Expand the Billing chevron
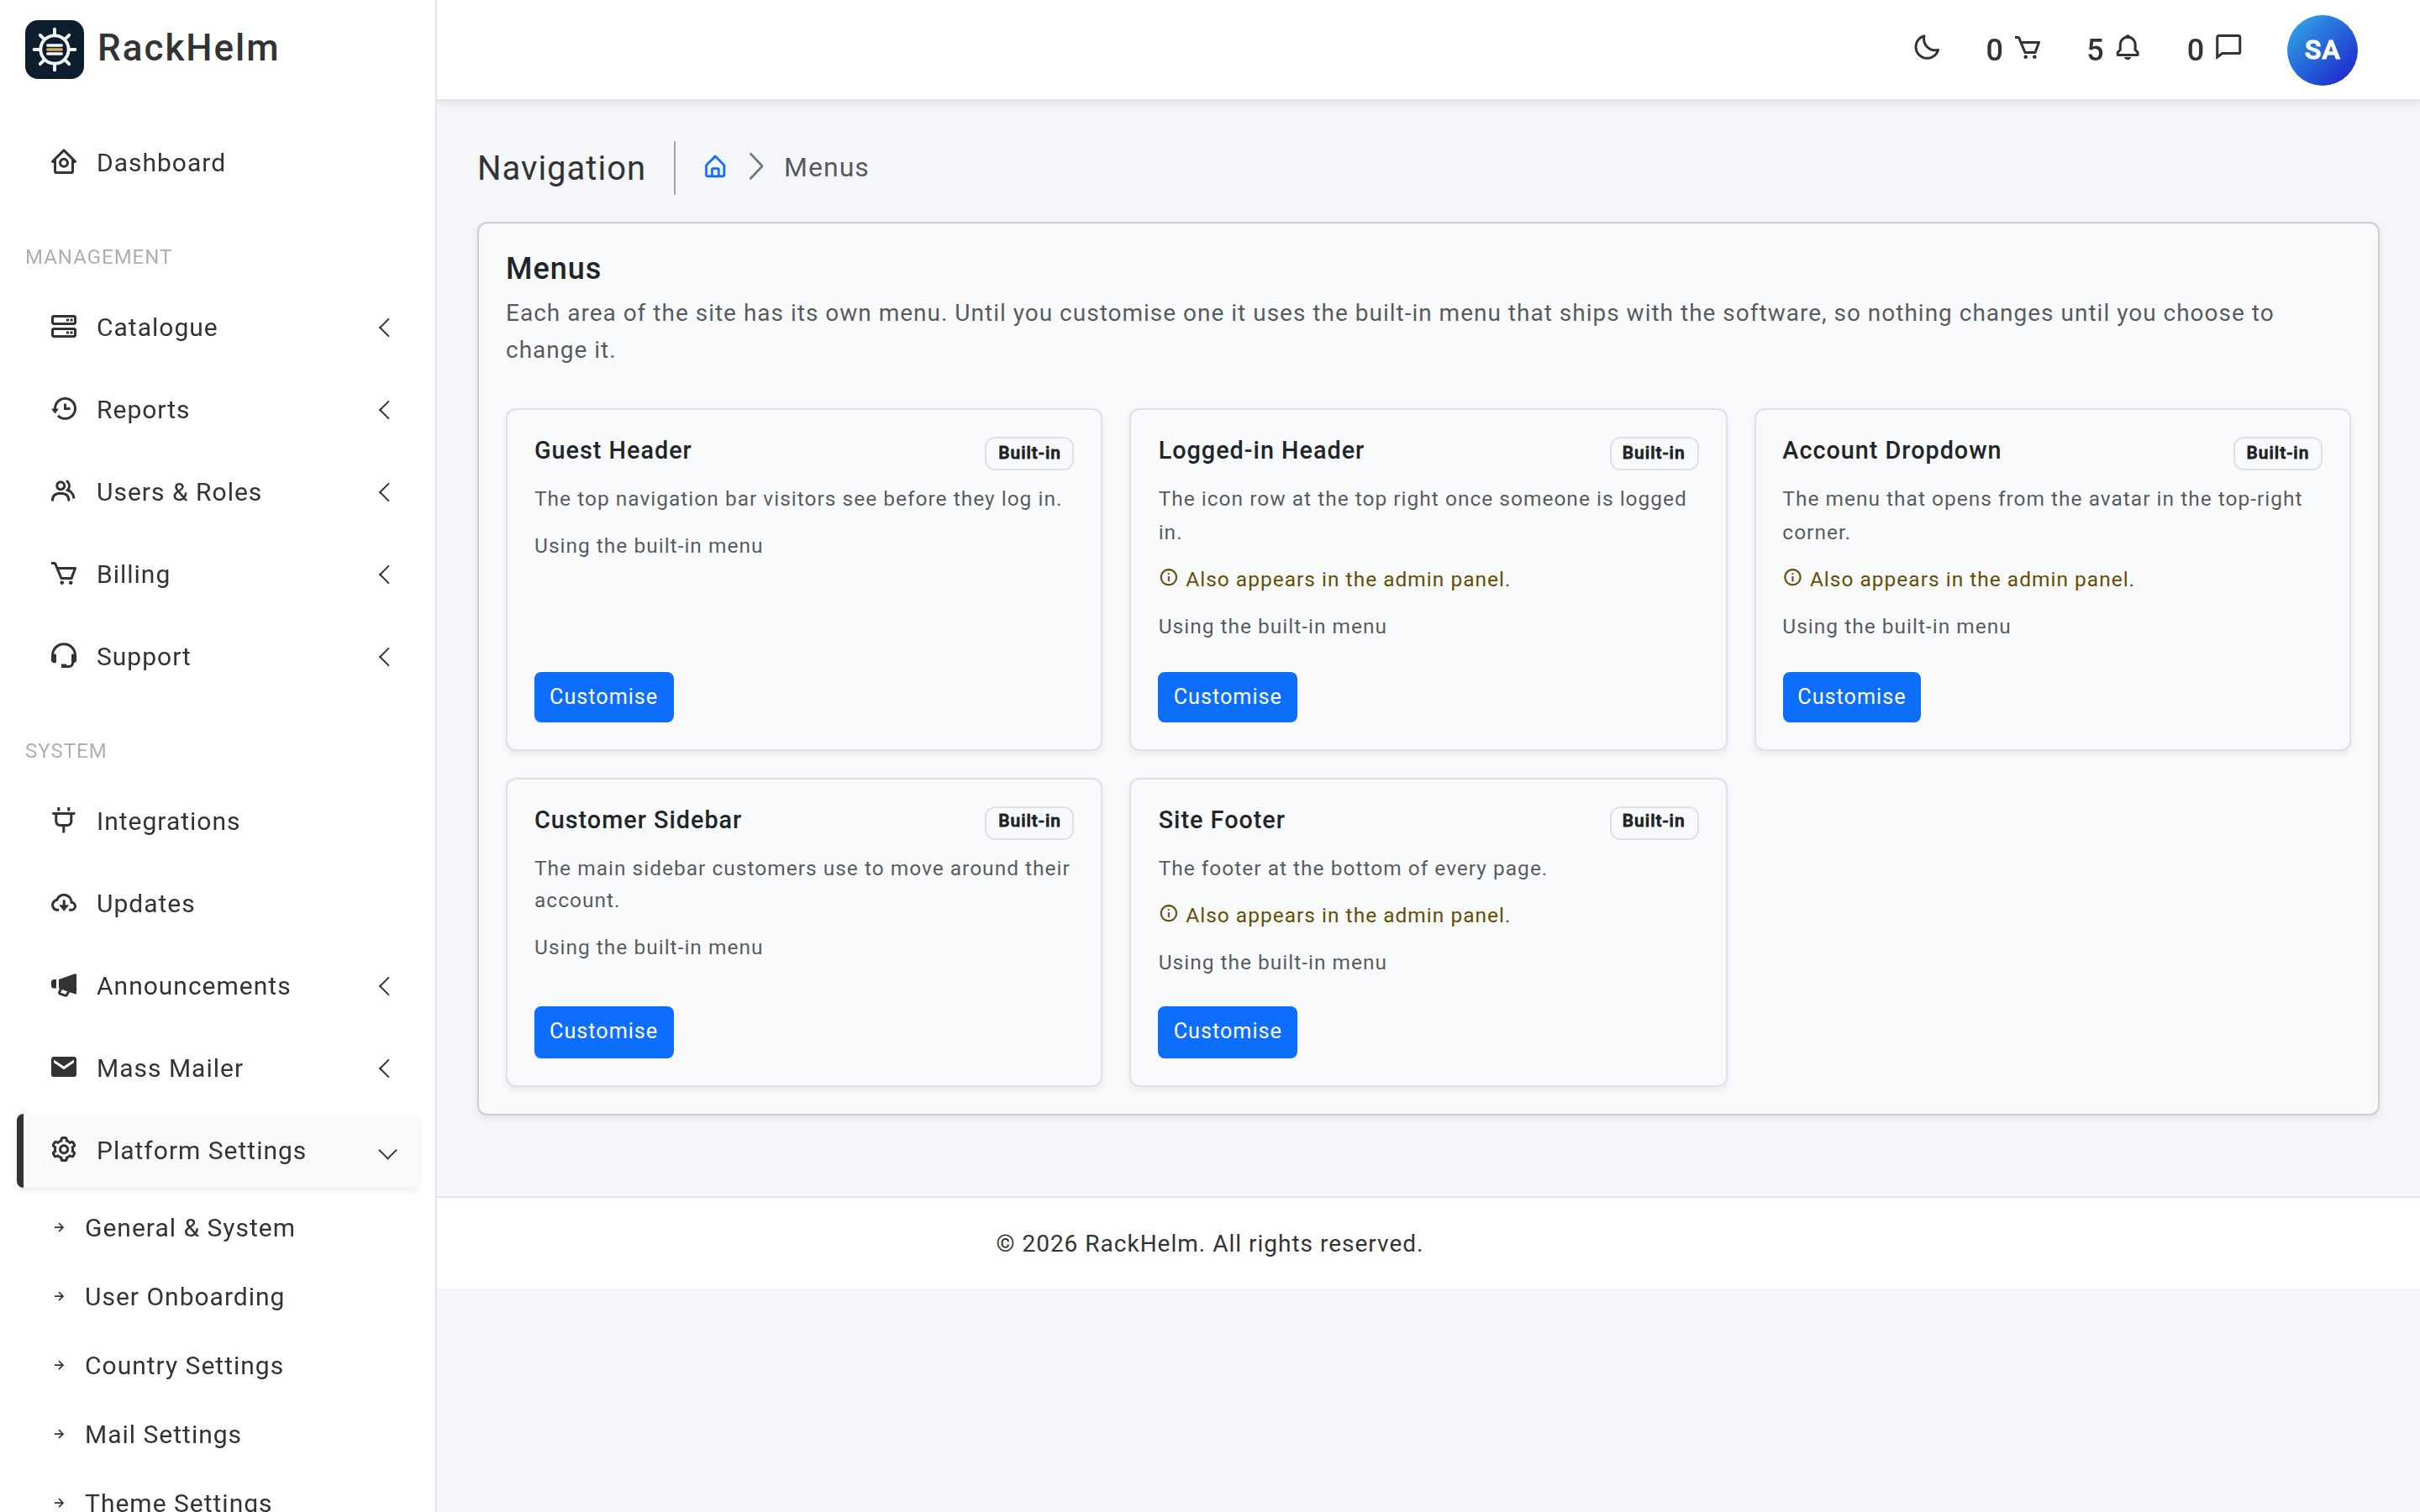 [385, 574]
